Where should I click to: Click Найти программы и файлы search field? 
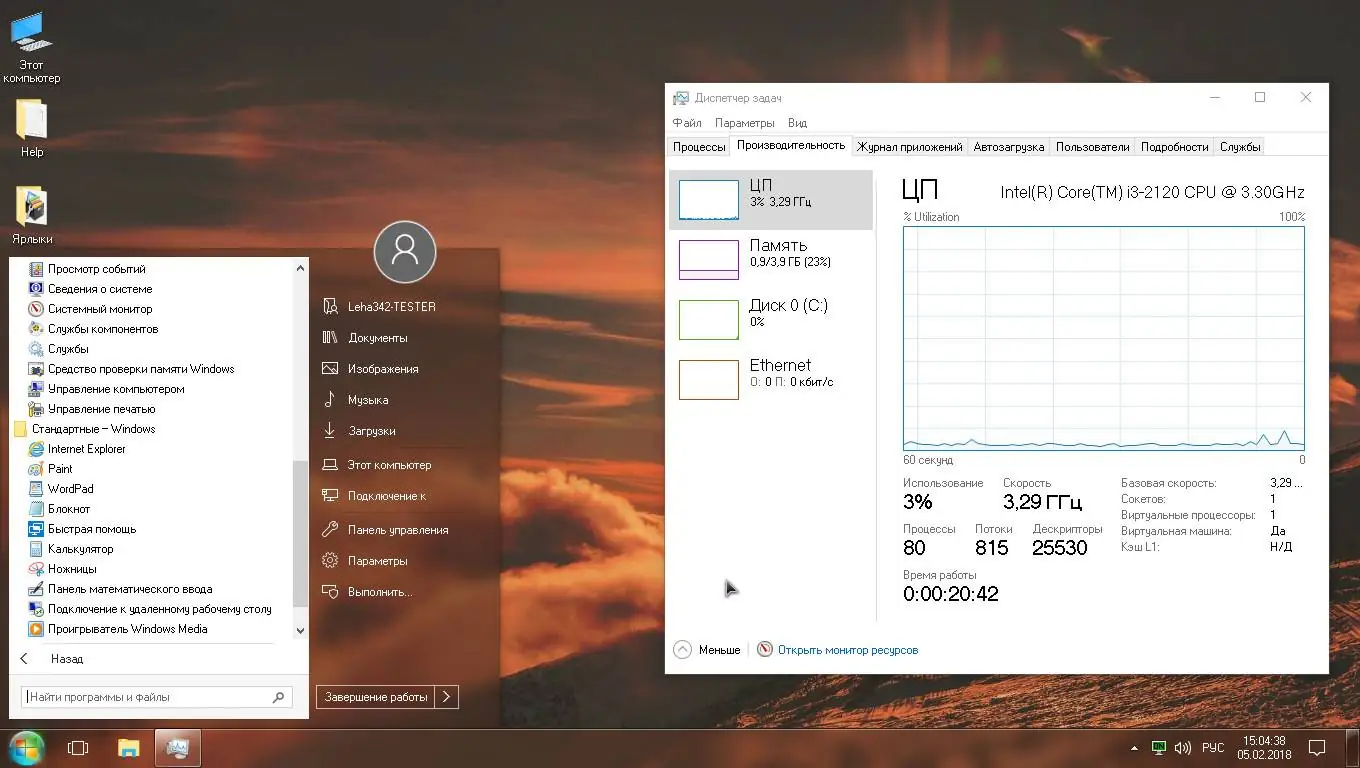coord(157,697)
